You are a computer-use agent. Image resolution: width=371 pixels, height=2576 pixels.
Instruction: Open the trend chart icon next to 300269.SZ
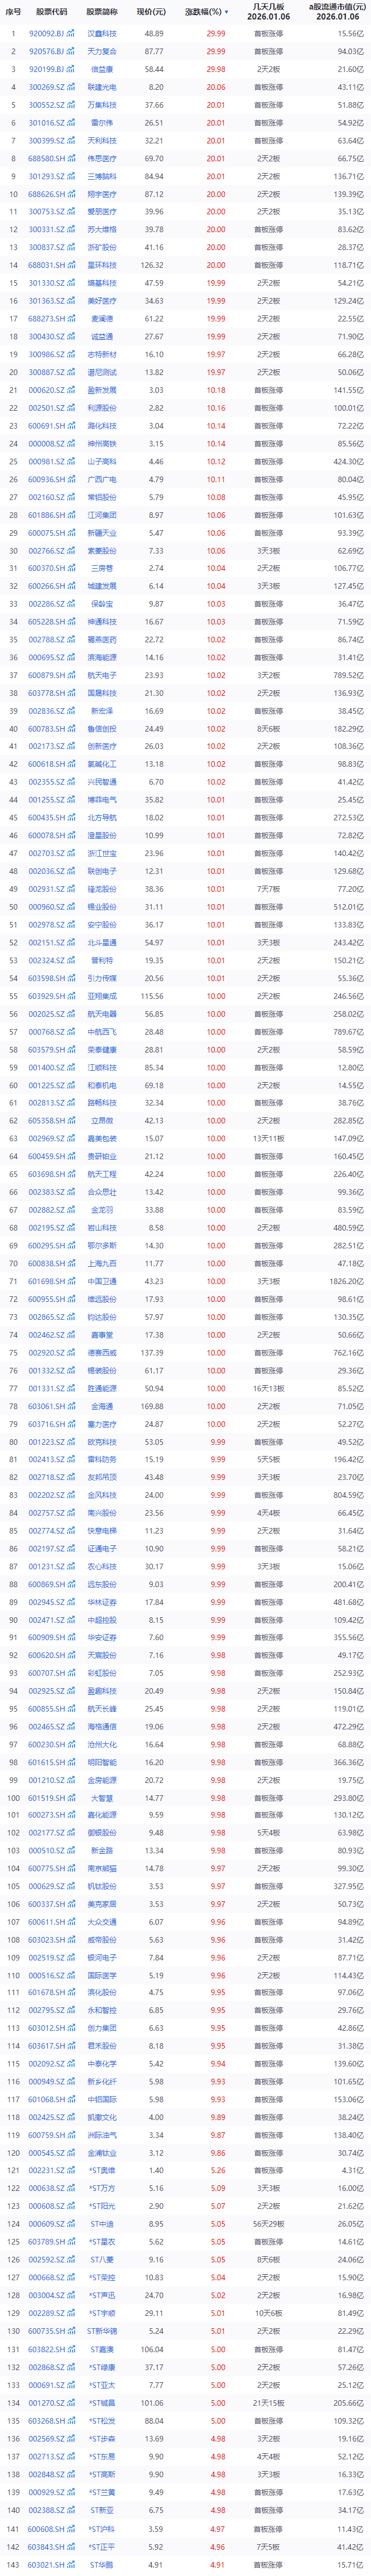tap(71, 87)
